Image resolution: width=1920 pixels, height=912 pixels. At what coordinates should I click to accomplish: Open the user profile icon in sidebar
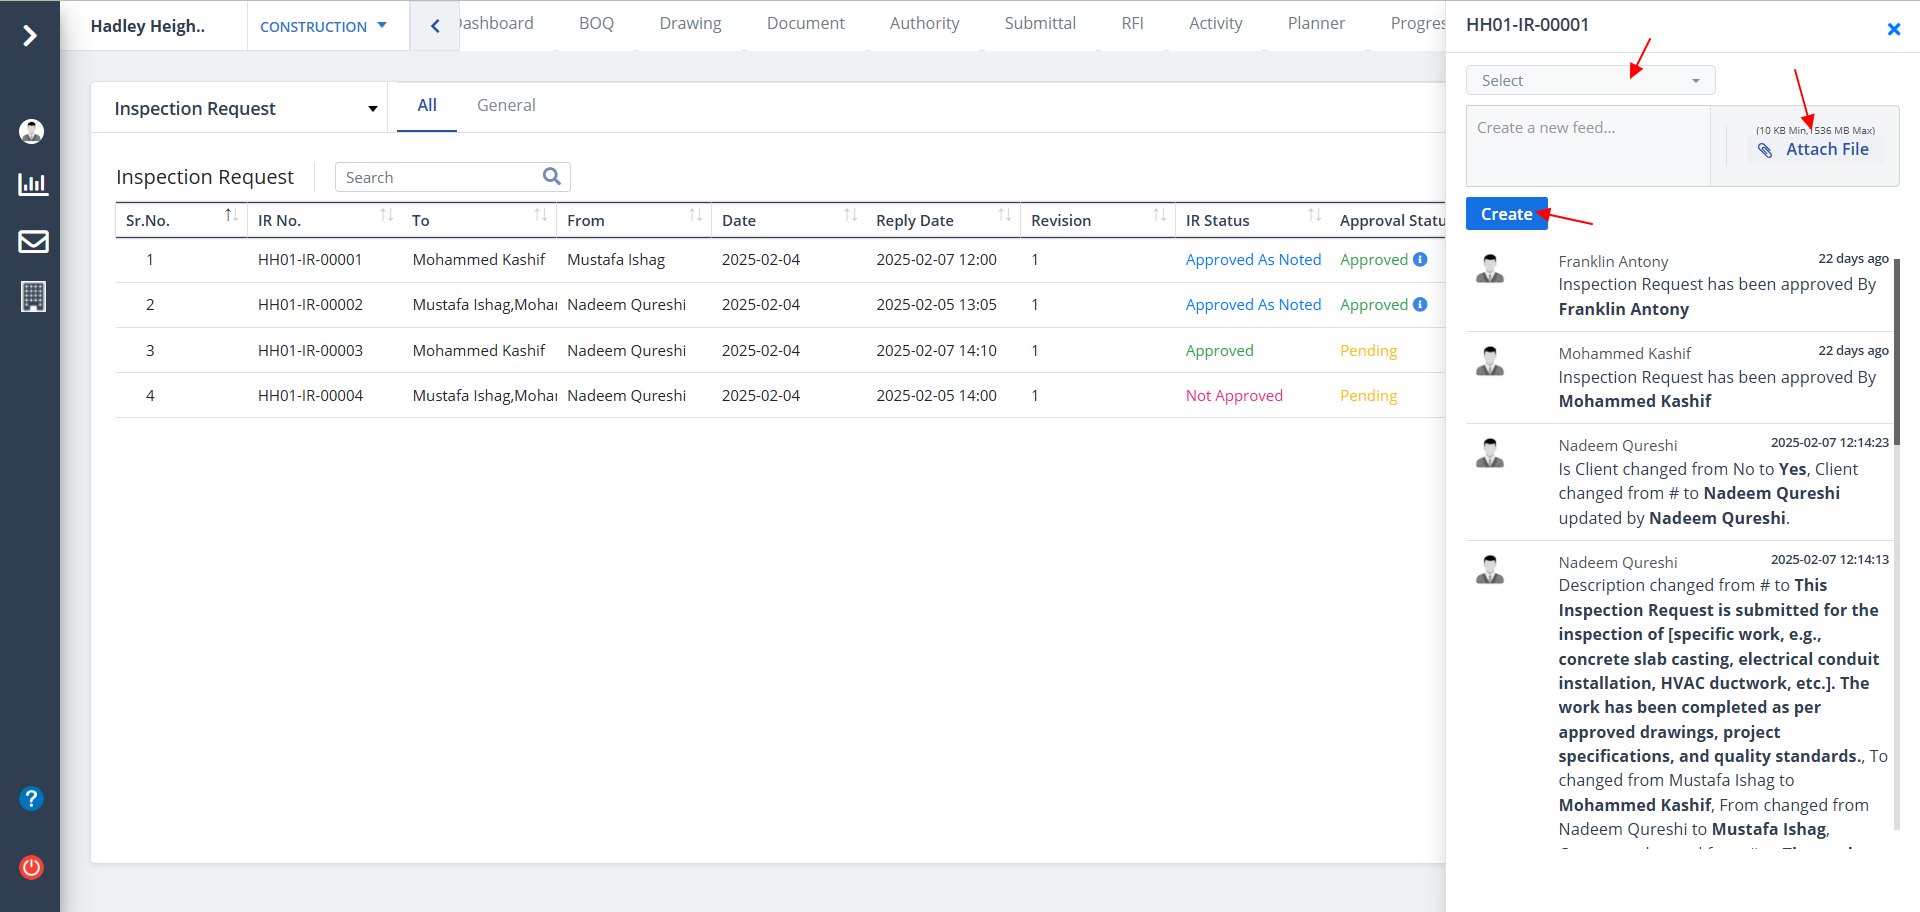click(x=32, y=131)
